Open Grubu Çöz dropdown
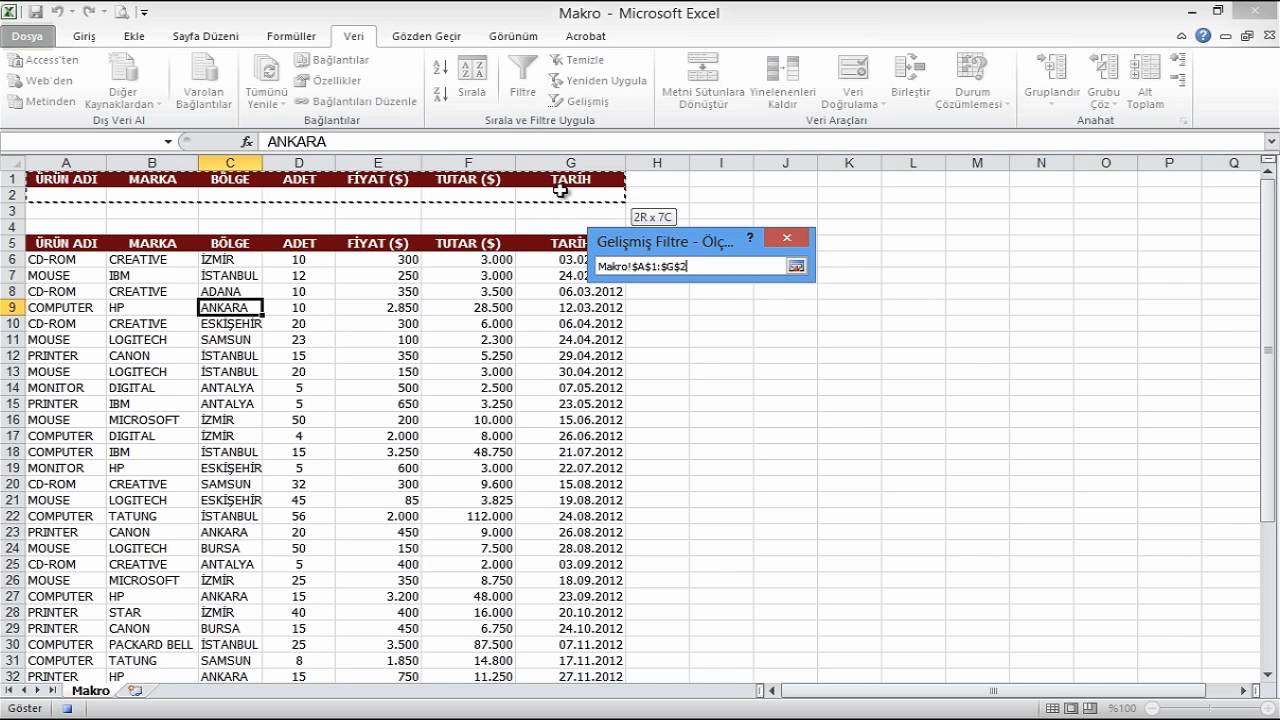The height and width of the screenshot is (720, 1280). click(1104, 82)
